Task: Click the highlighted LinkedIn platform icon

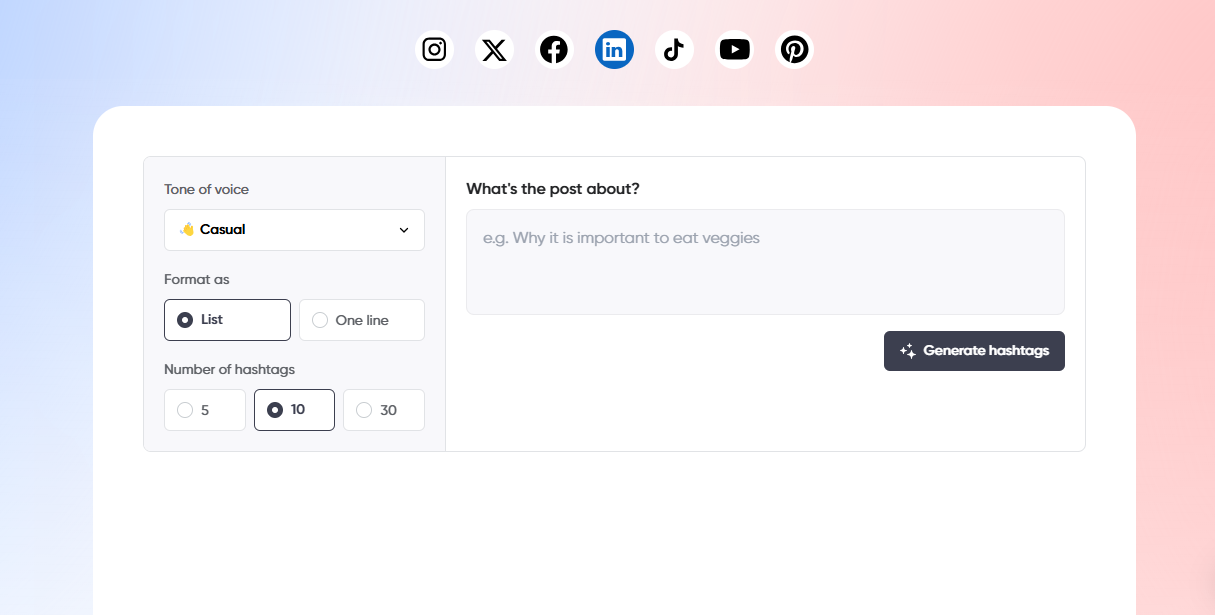Action: 614,49
